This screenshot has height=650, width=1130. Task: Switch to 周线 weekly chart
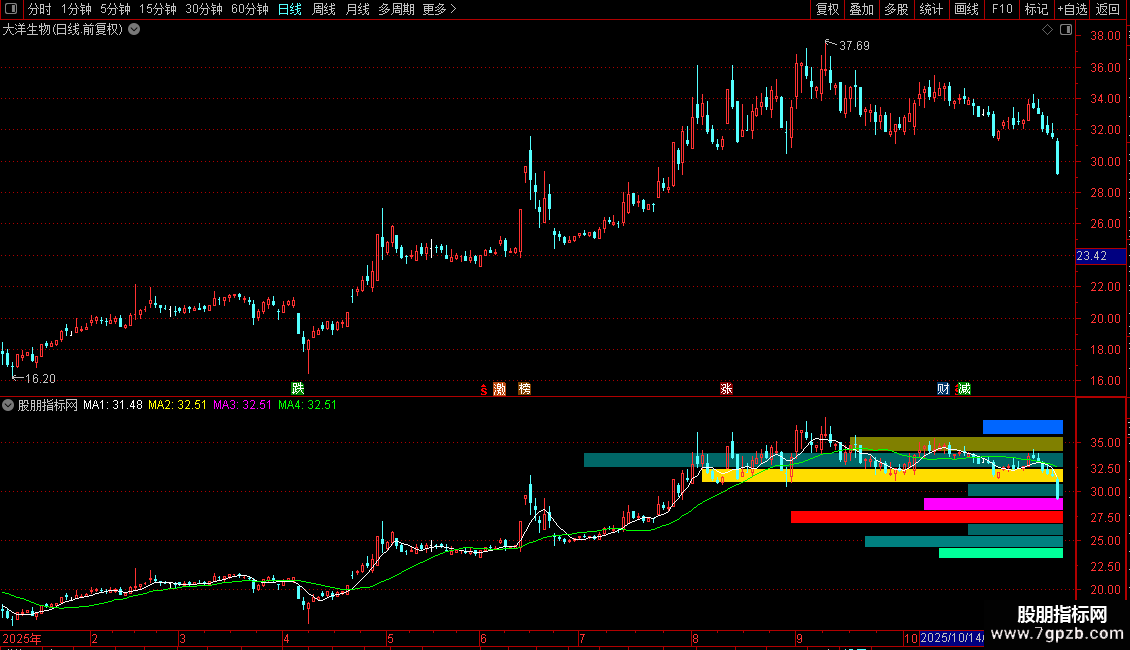coord(324,9)
